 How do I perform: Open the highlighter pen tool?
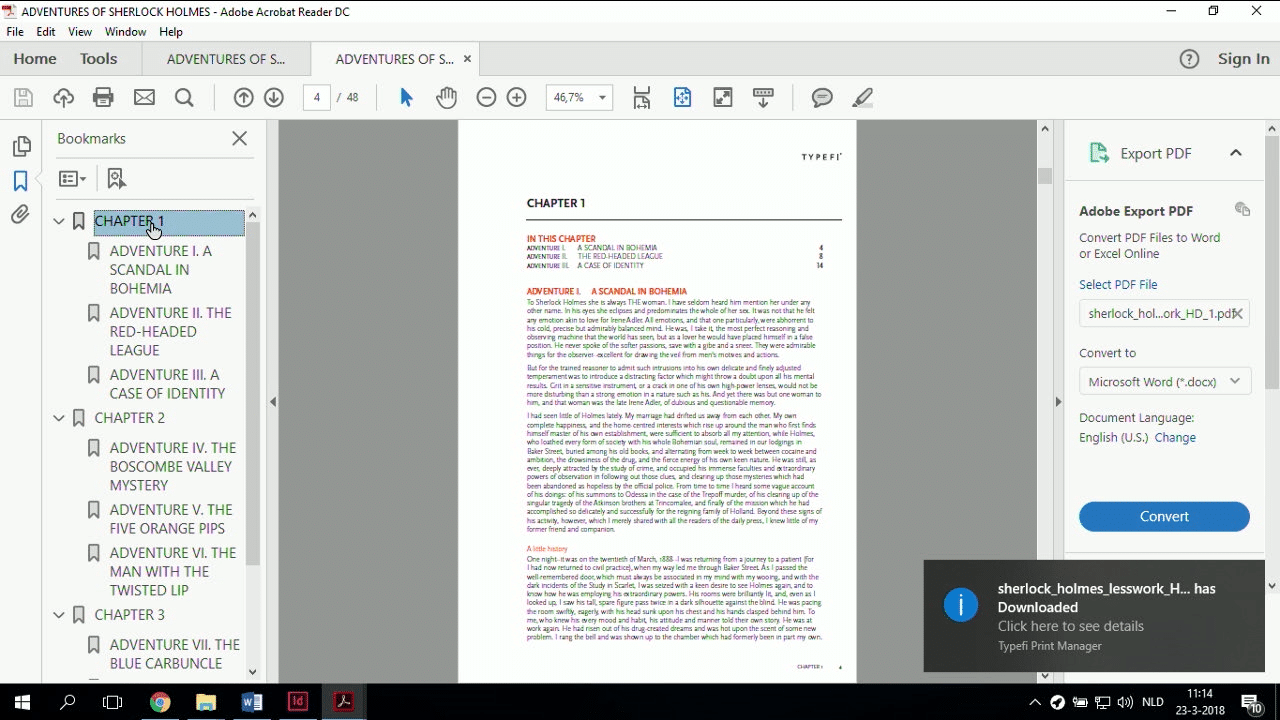[x=862, y=97]
